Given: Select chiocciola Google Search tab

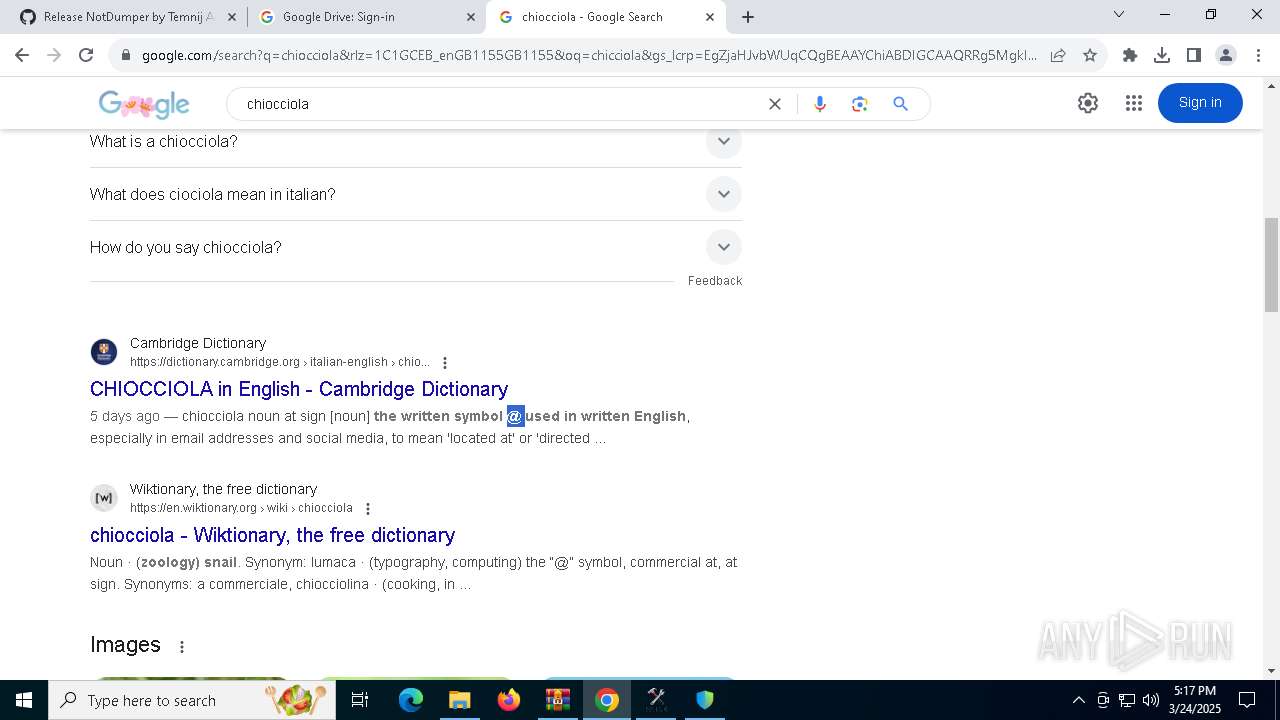Looking at the screenshot, I should point(605,17).
